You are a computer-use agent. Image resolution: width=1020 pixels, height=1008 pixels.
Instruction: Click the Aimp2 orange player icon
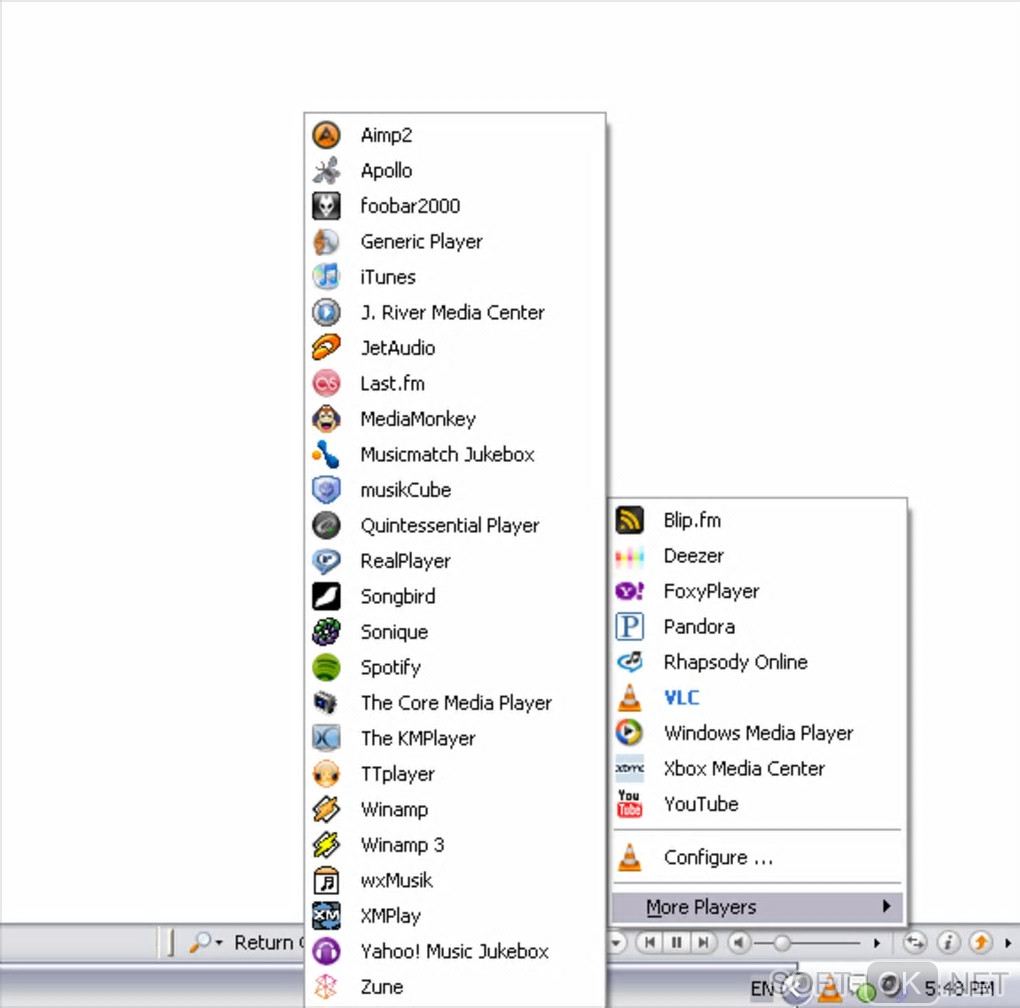click(326, 135)
